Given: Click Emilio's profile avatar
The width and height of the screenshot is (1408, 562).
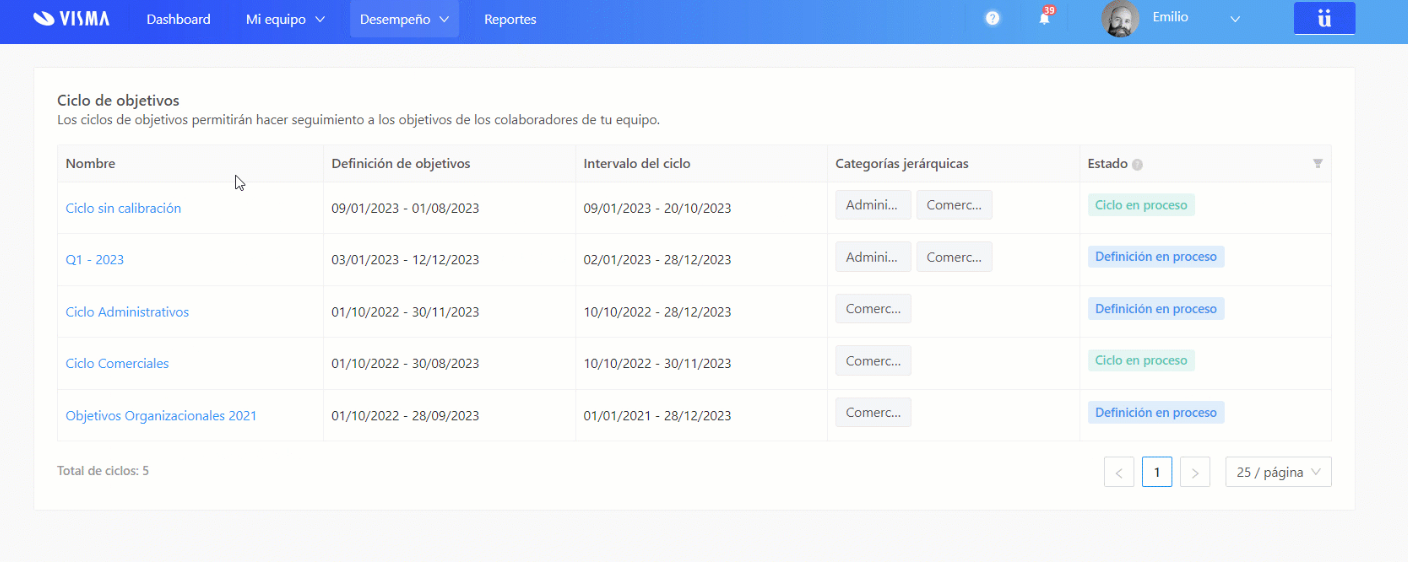Looking at the screenshot, I should (1120, 19).
